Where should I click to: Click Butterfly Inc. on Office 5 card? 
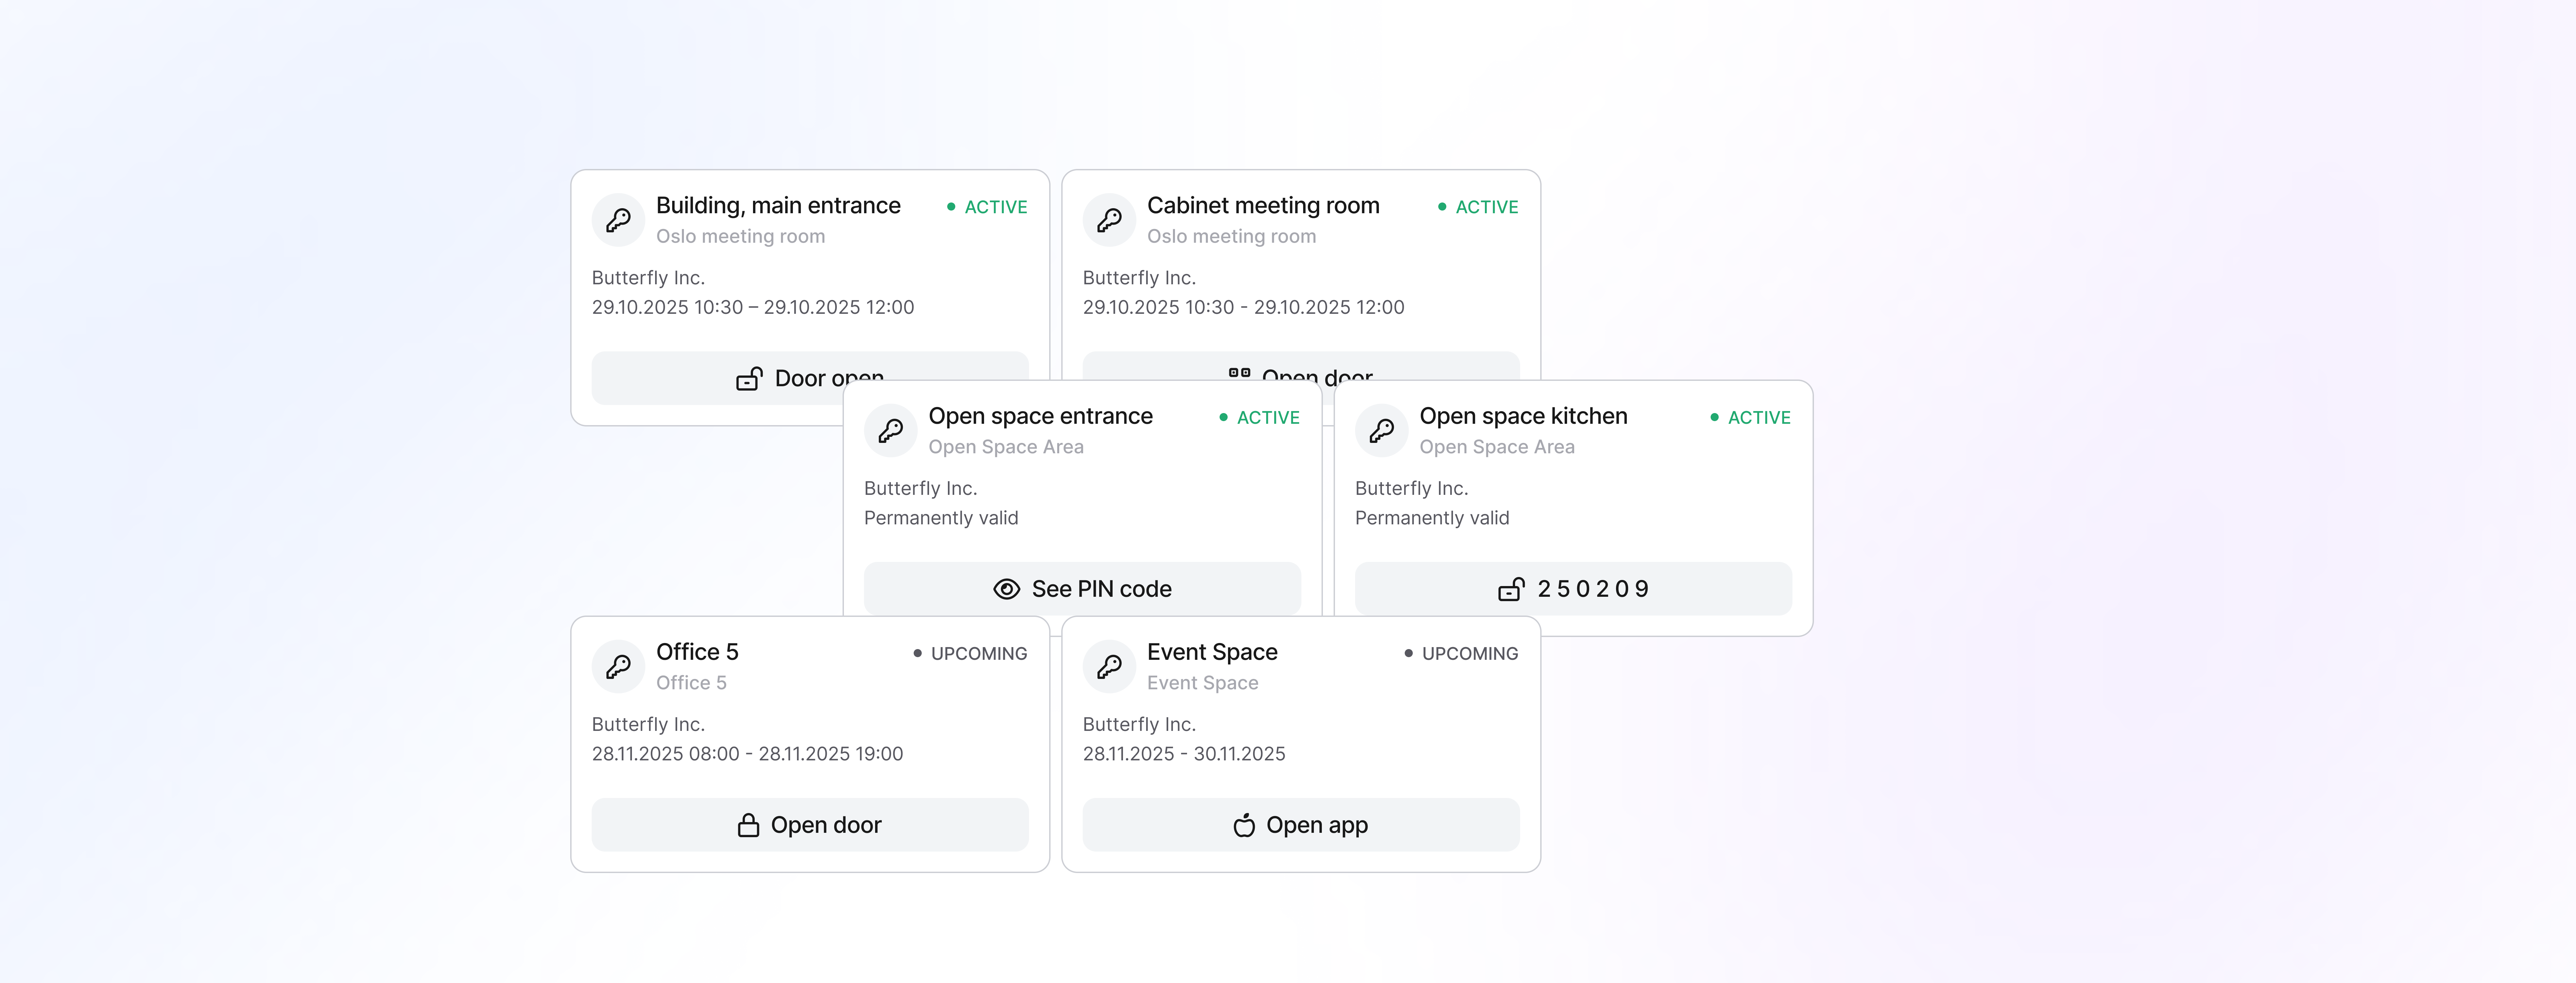coord(648,725)
